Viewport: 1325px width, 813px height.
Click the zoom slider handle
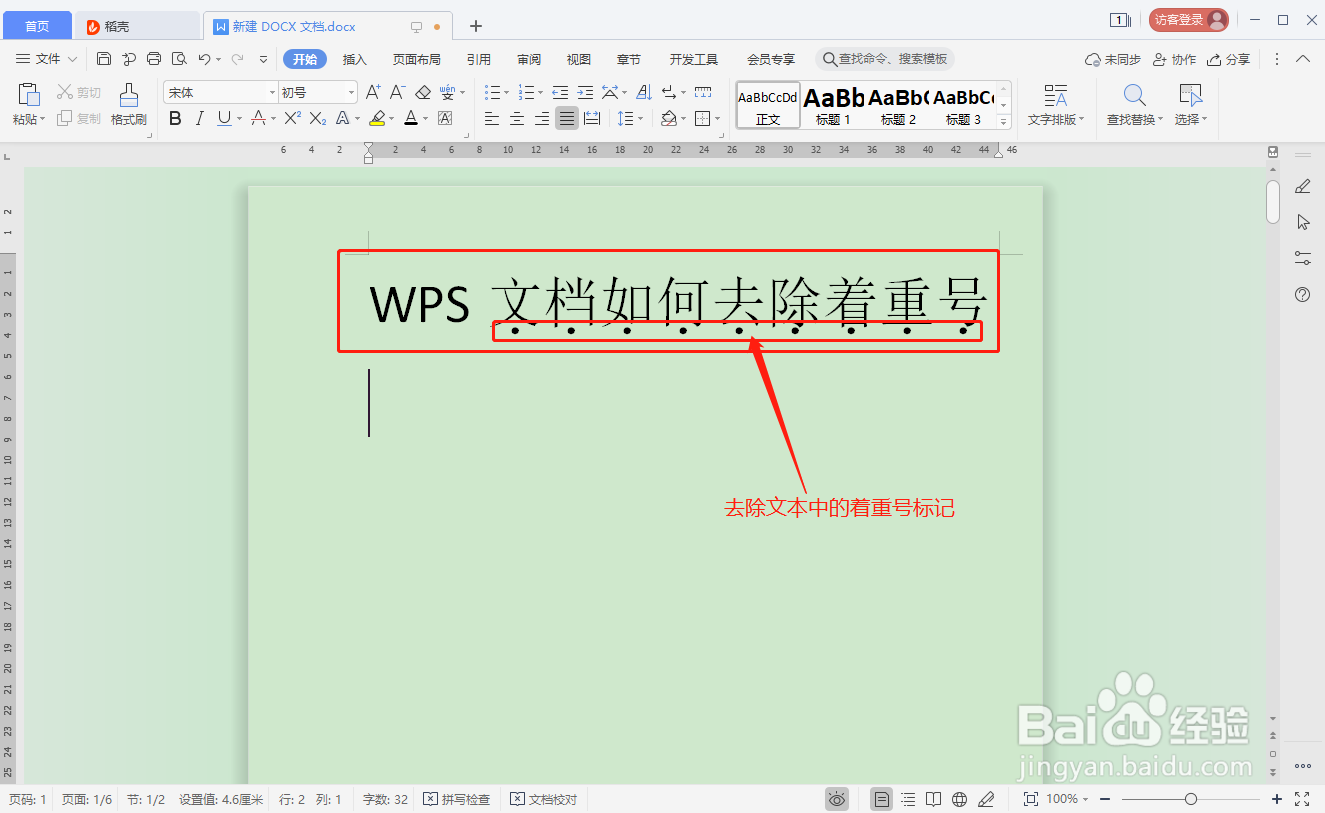click(1190, 799)
